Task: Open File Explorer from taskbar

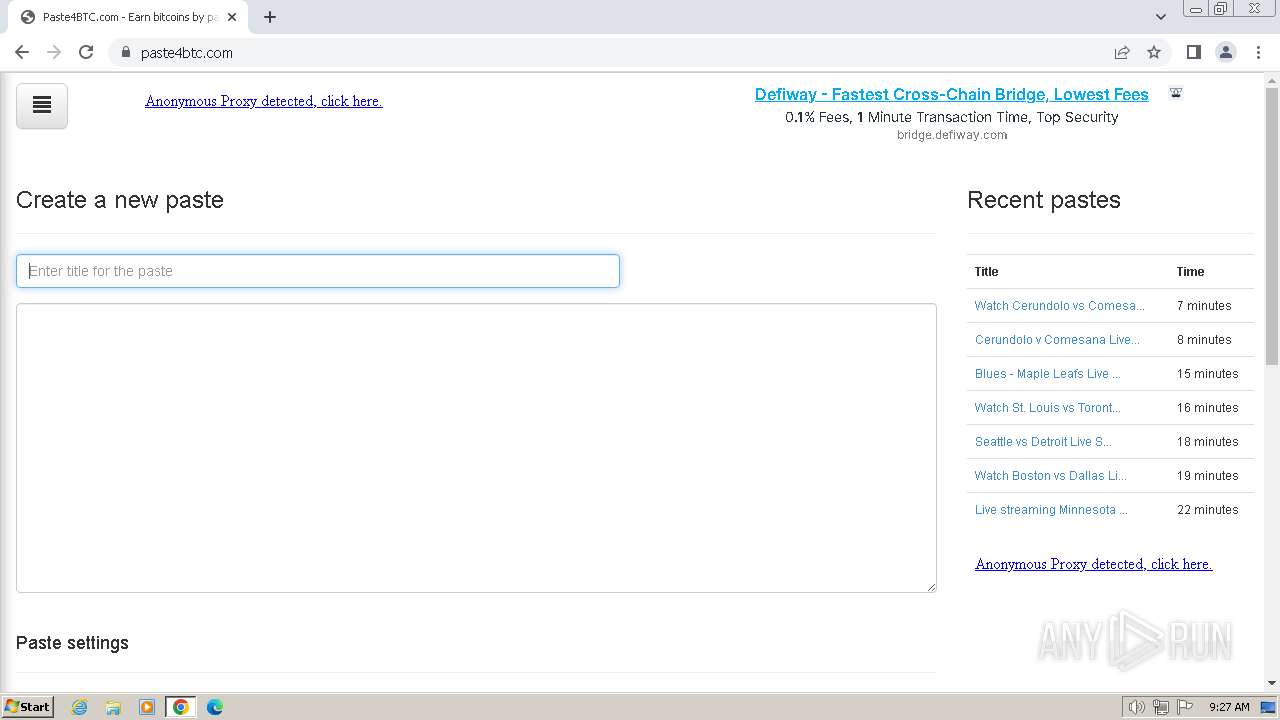Action: [x=113, y=707]
